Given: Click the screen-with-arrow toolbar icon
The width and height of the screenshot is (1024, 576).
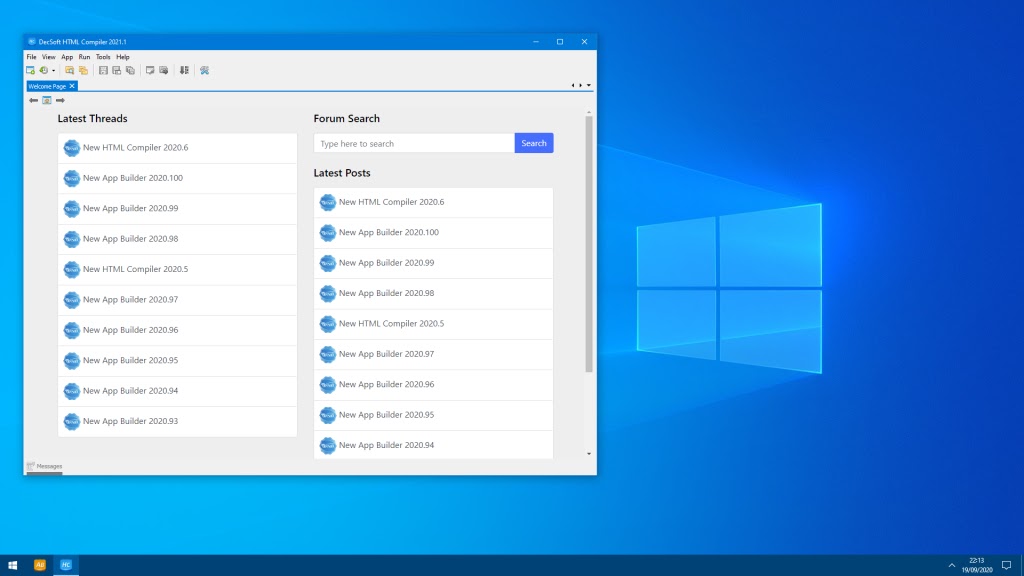Looking at the screenshot, I should click(x=164, y=71).
